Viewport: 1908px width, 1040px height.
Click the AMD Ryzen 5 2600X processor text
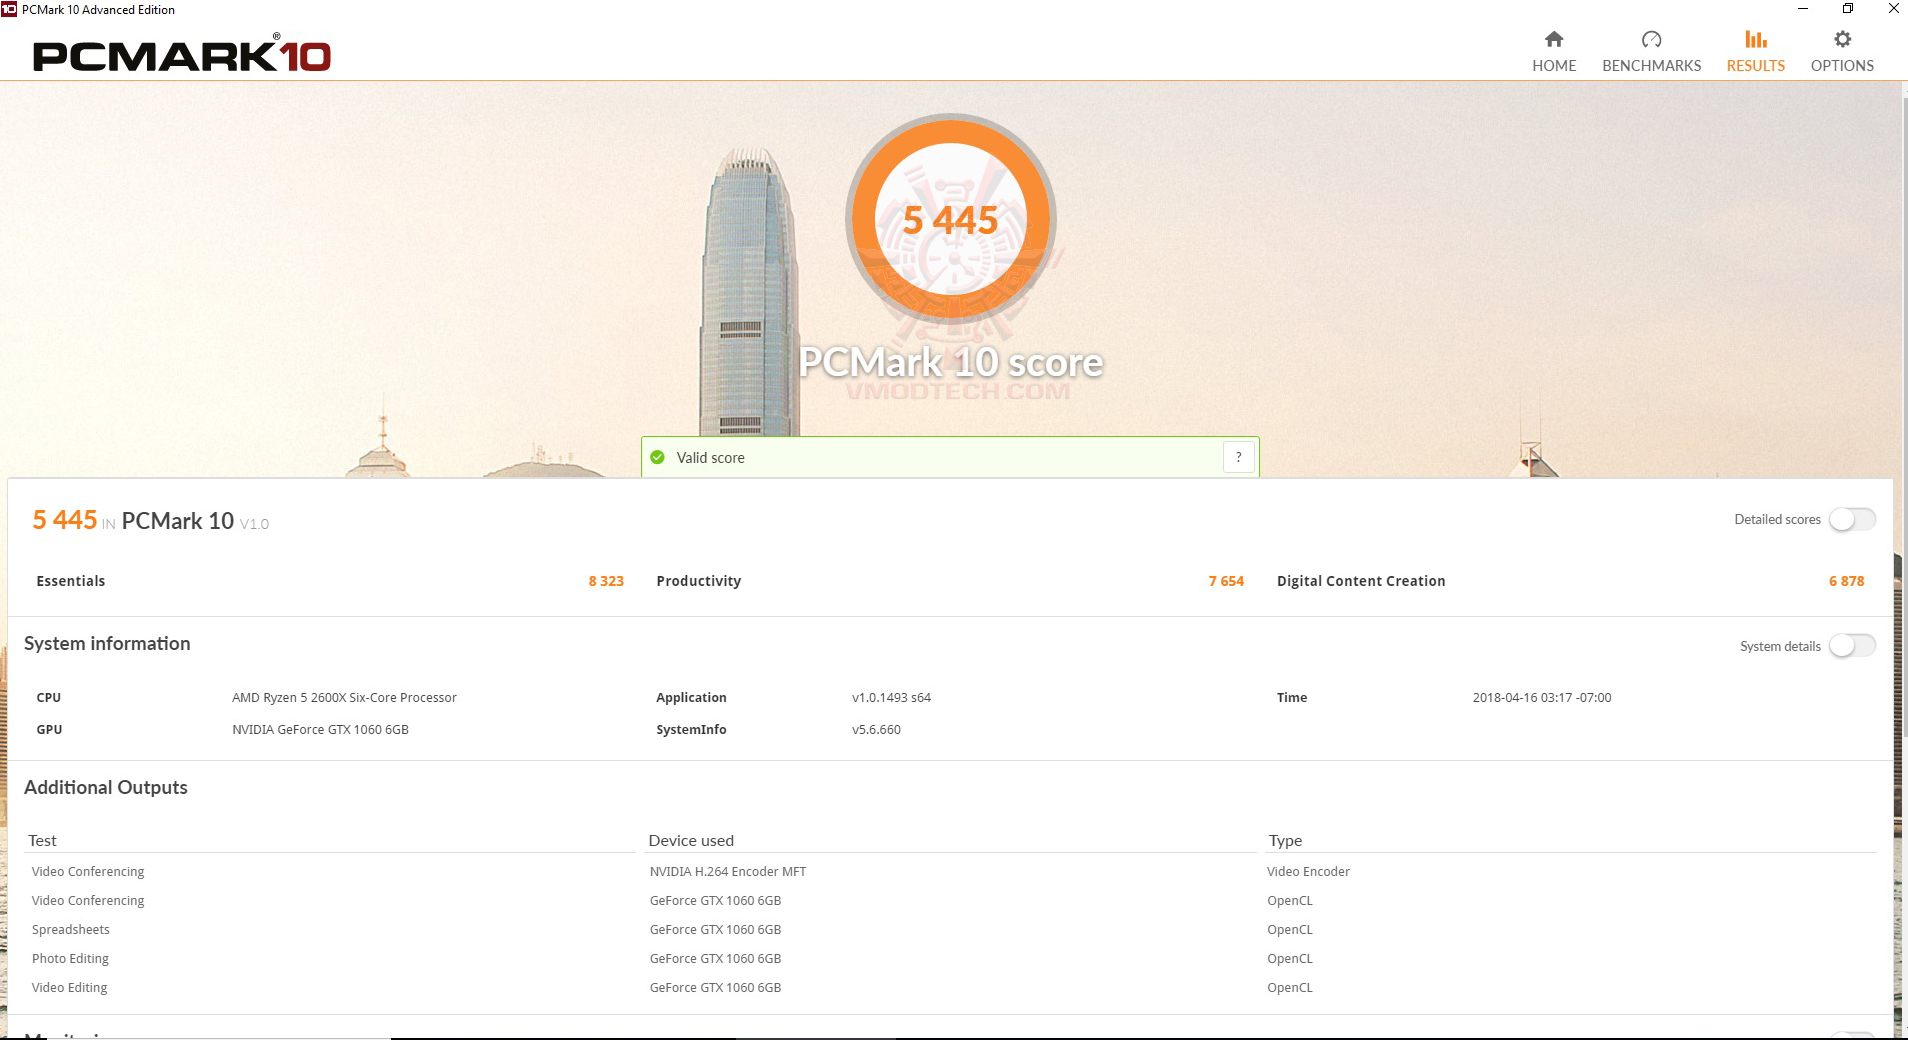pyautogui.click(x=344, y=698)
